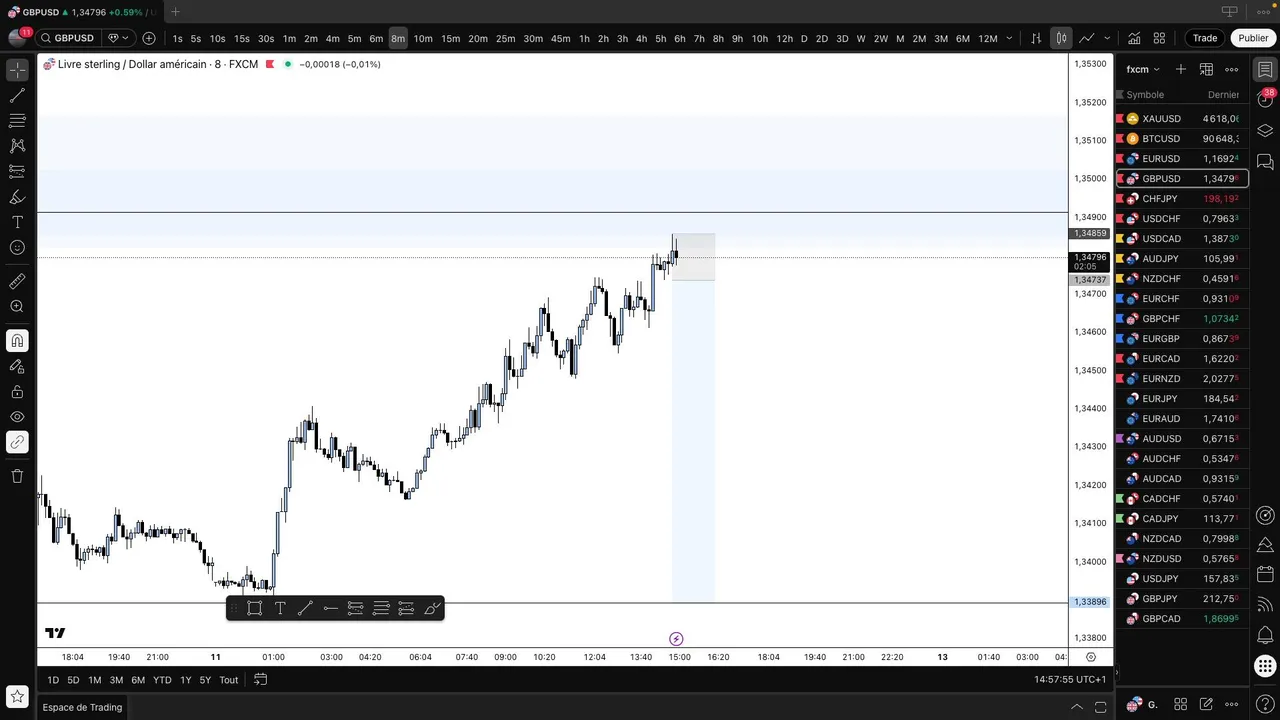Toggle magnet mode in left toolbar
The height and width of the screenshot is (720, 1280).
[17, 341]
